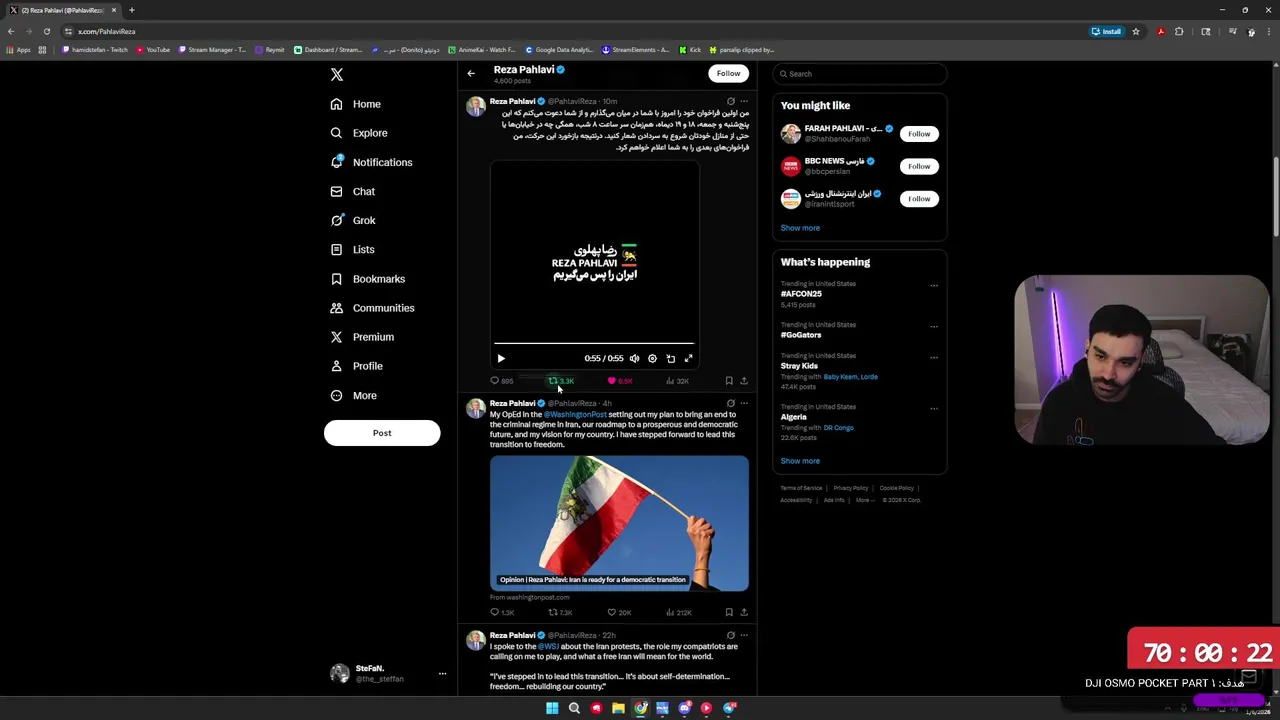The image size is (1280, 720).
Task: Open more options on 10m post
Action: point(744,102)
